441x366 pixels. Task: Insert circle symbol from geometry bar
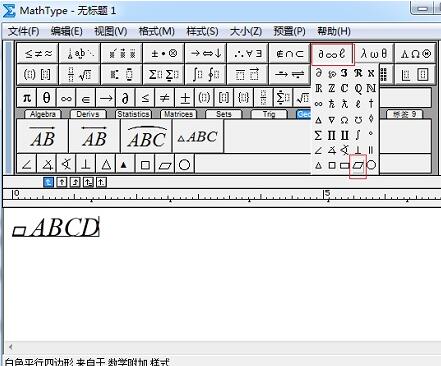pos(184,164)
